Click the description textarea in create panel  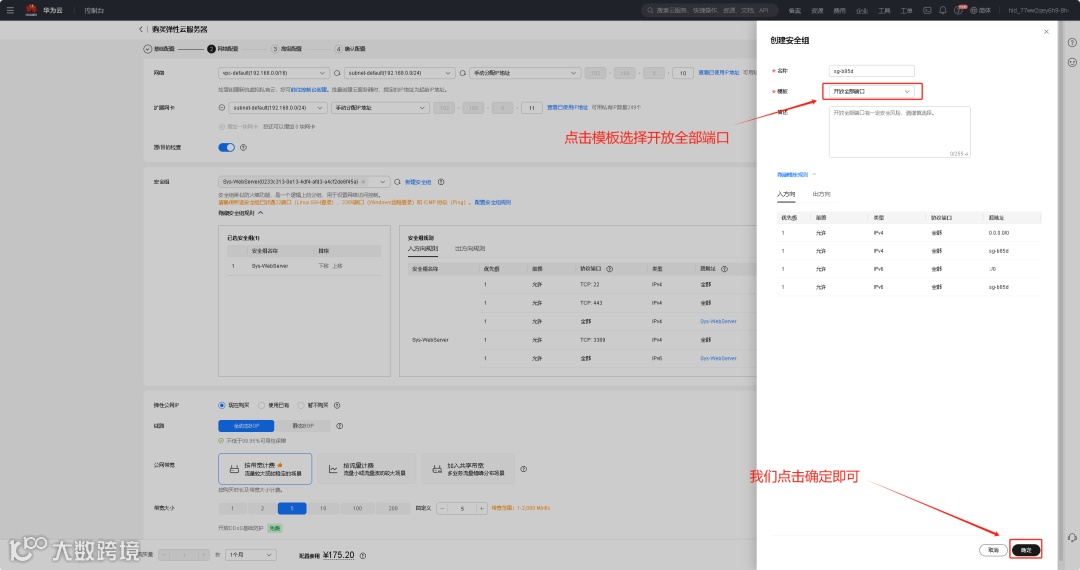coord(900,132)
